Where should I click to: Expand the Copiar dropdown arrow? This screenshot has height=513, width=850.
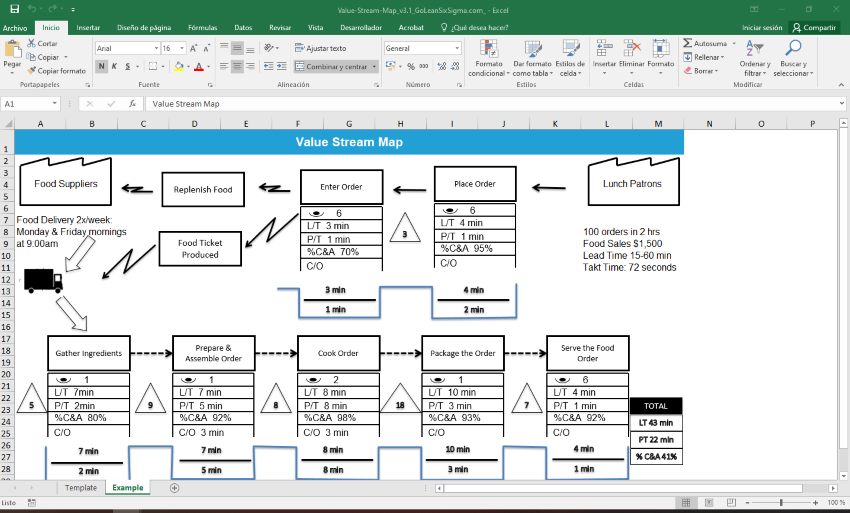(66, 57)
